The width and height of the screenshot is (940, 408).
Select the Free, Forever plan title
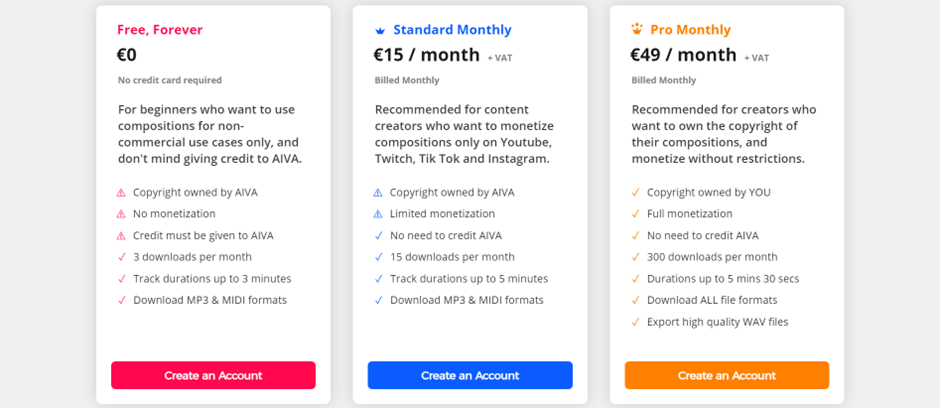tap(160, 29)
